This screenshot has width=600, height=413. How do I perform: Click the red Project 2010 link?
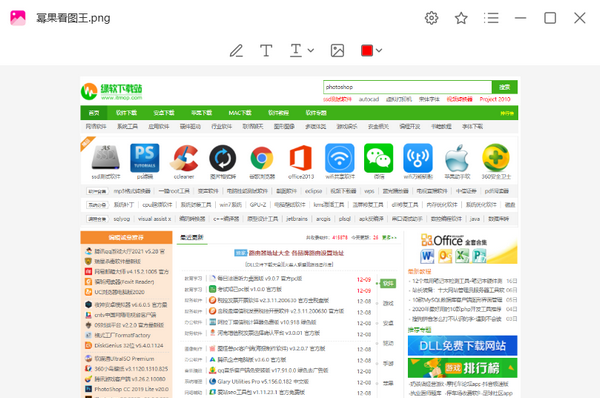pyautogui.click(x=495, y=99)
